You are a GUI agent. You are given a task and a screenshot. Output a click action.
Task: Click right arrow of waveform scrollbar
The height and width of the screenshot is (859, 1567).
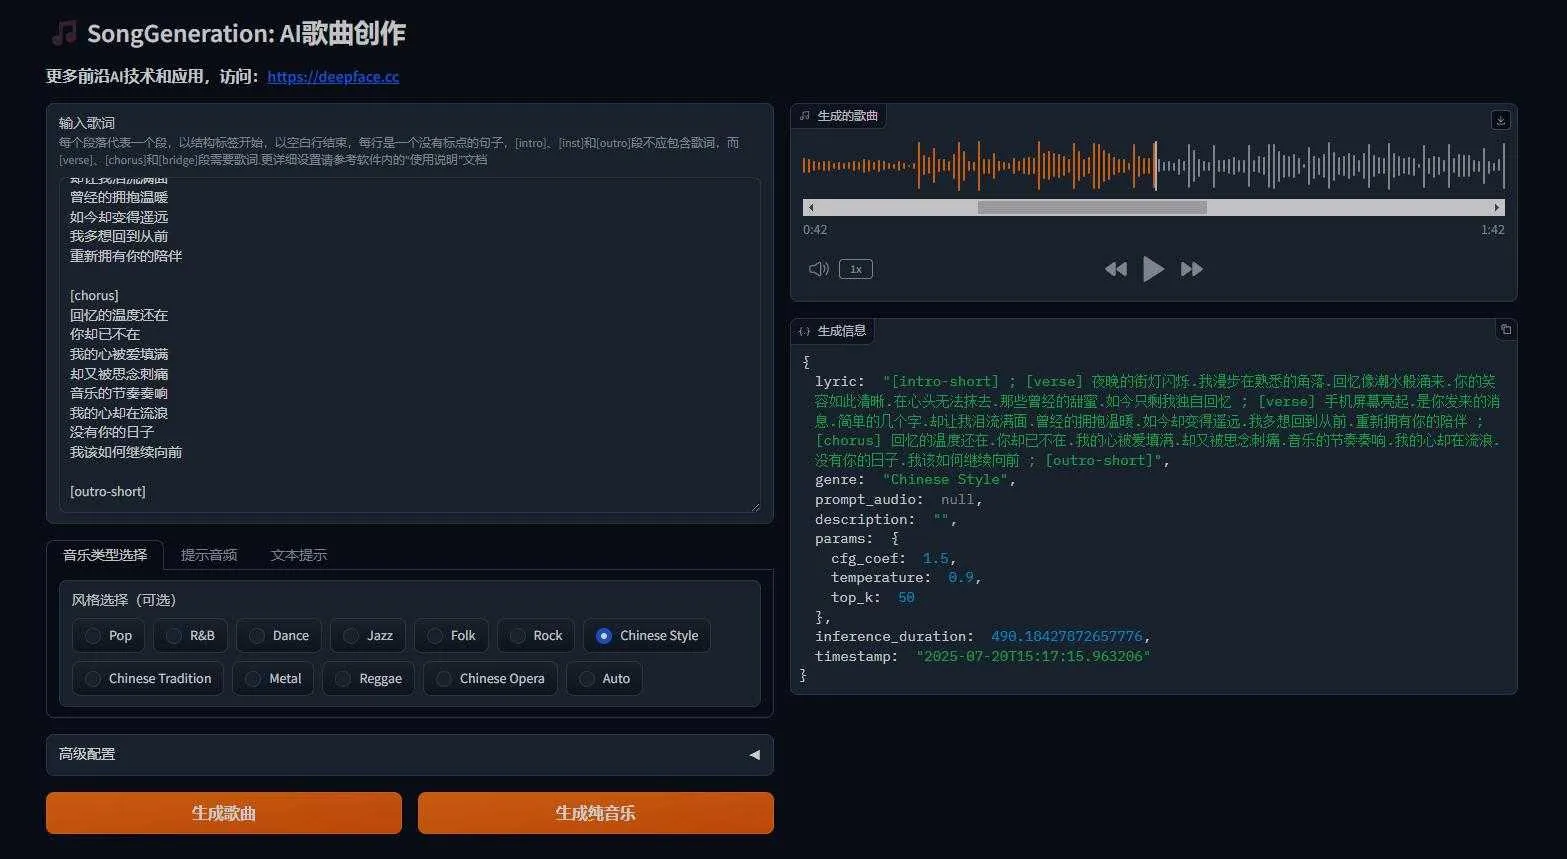1496,208
